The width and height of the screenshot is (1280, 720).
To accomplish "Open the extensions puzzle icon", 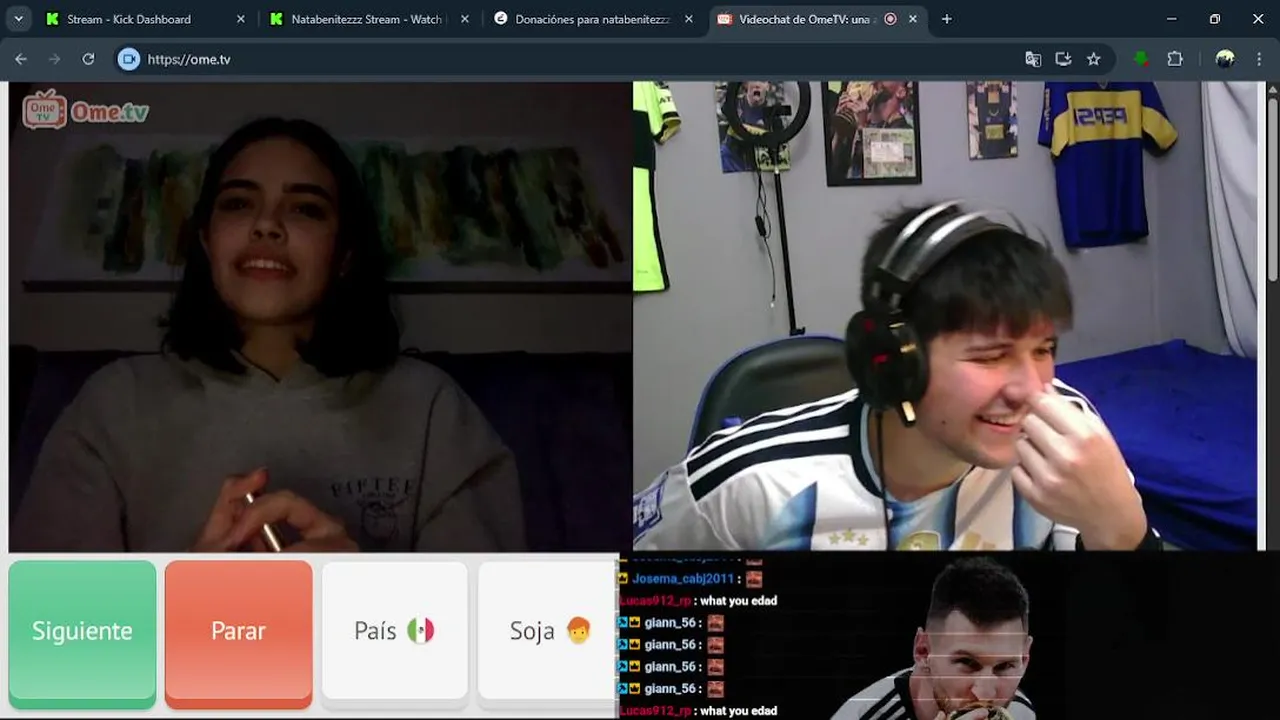I will coord(1175,59).
